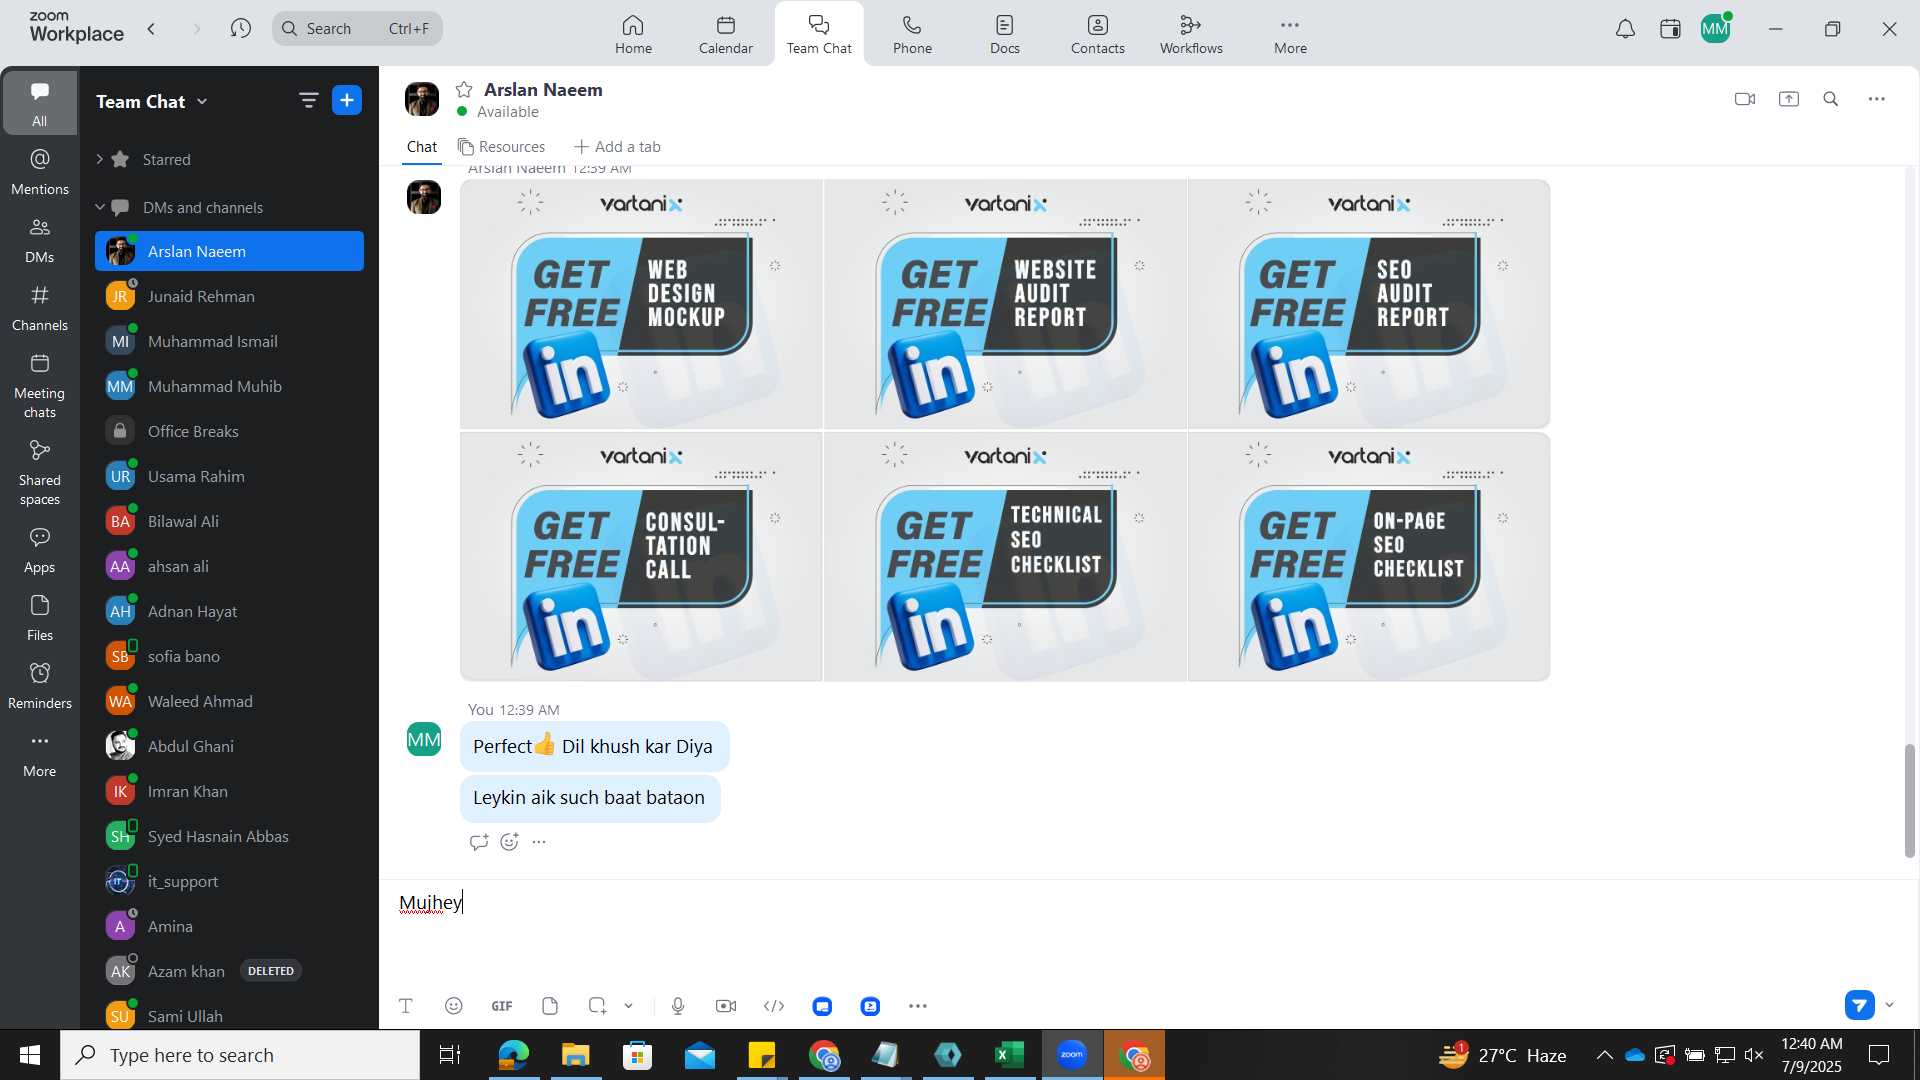
Task: Record an audio message
Action: [x=678, y=1006]
